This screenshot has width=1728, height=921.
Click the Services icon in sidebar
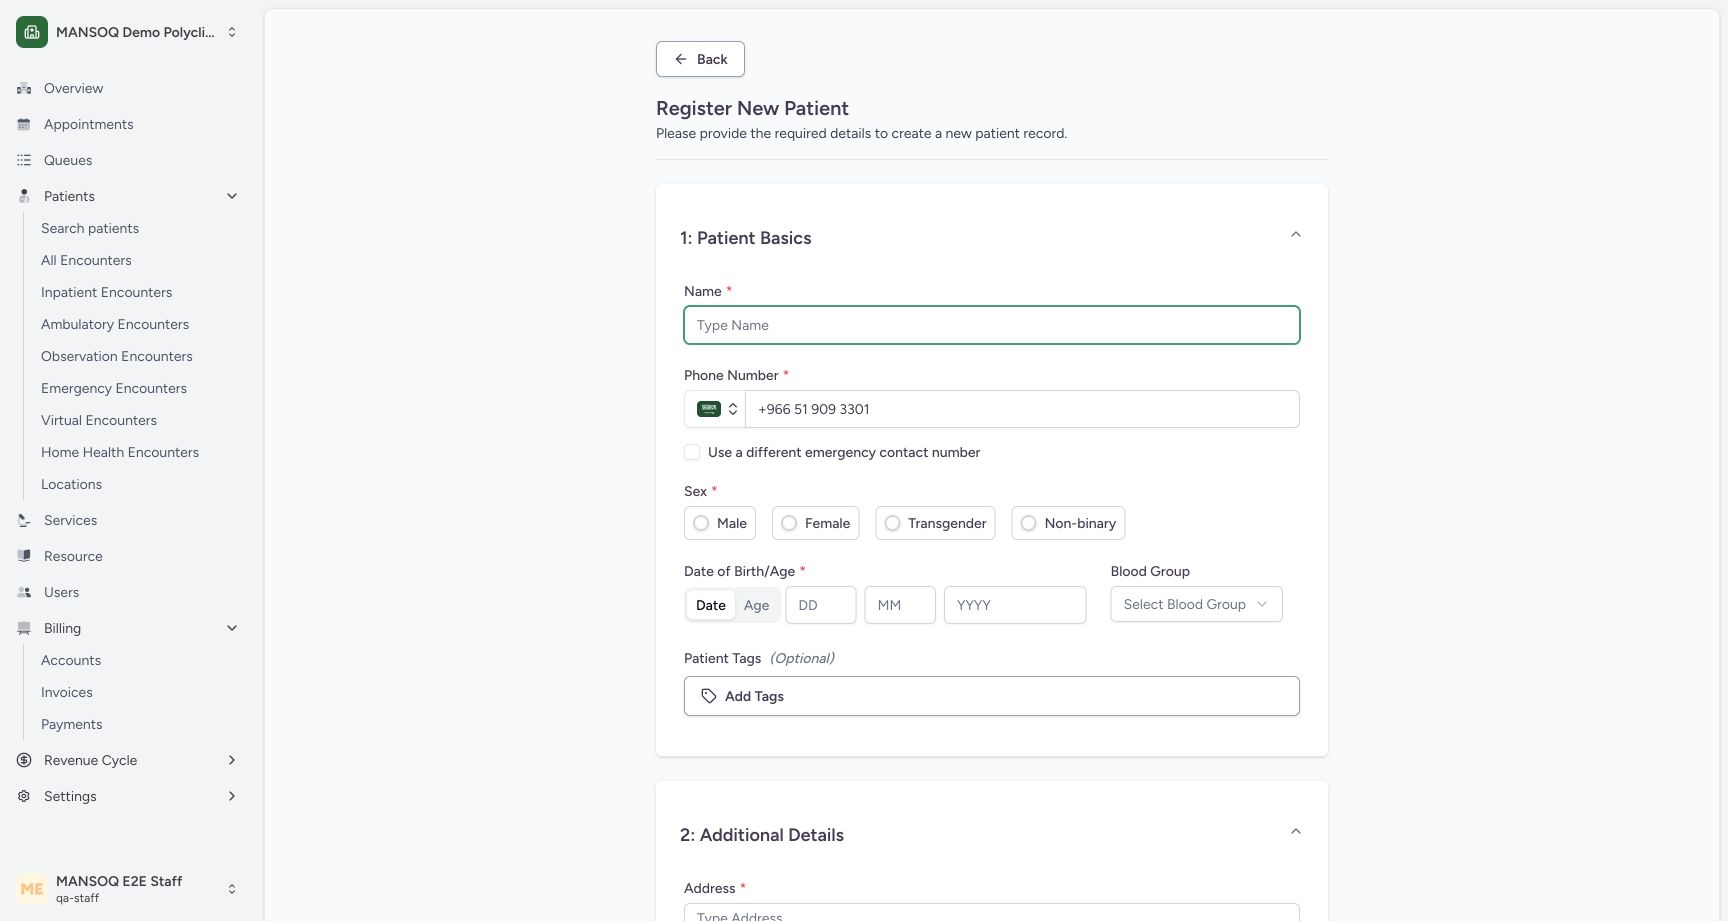coord(24,520)
